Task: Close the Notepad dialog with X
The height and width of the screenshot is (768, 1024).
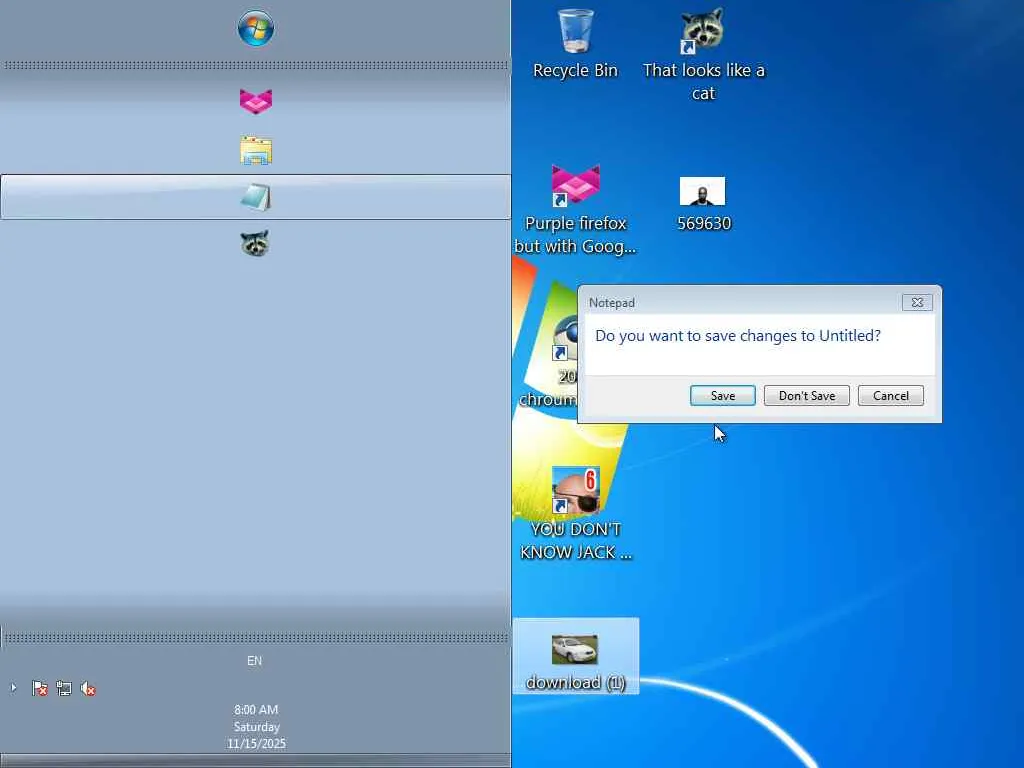Action: pos(917,302)
